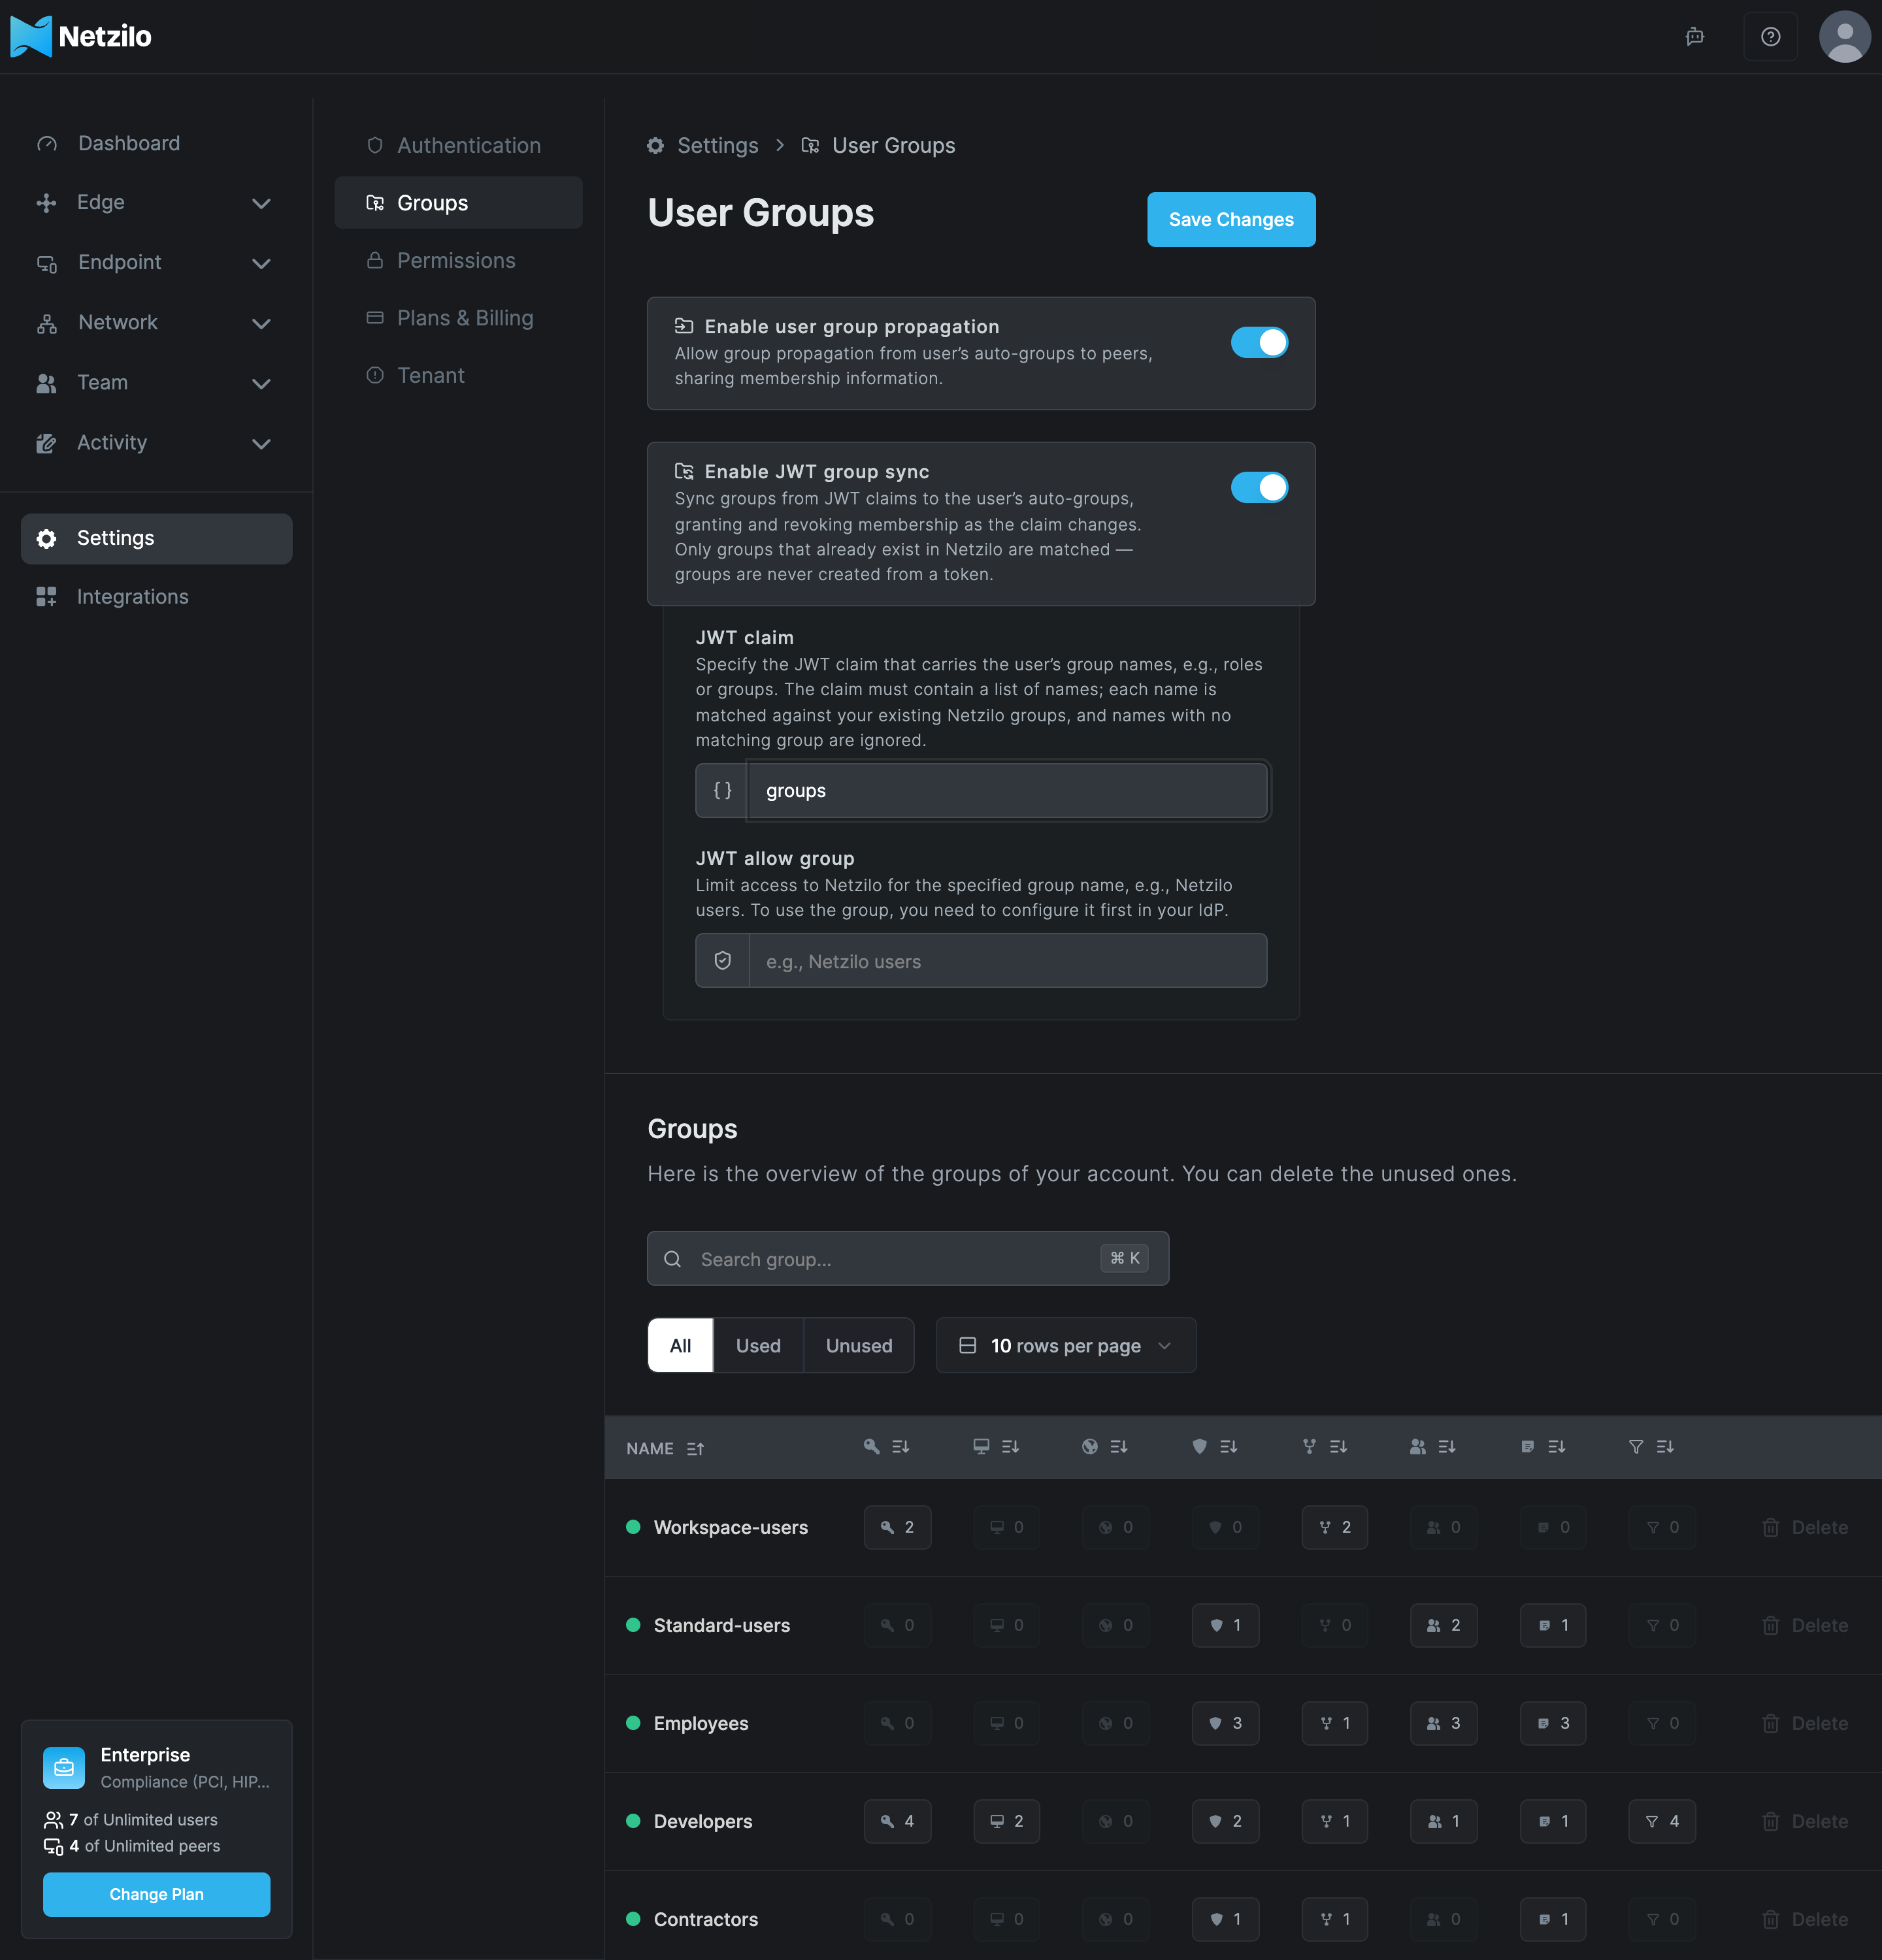1882x1960 pixels.
Task: Disable user group propagation toggle
Action: point(1259,342)
